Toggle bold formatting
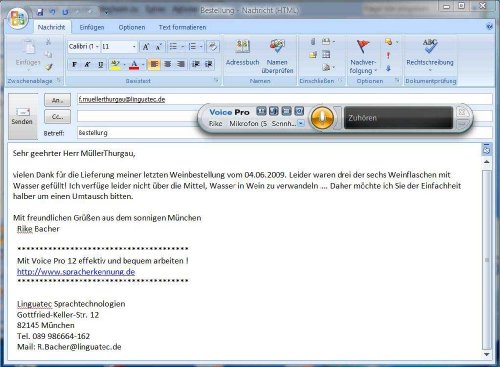 point(74,64)
